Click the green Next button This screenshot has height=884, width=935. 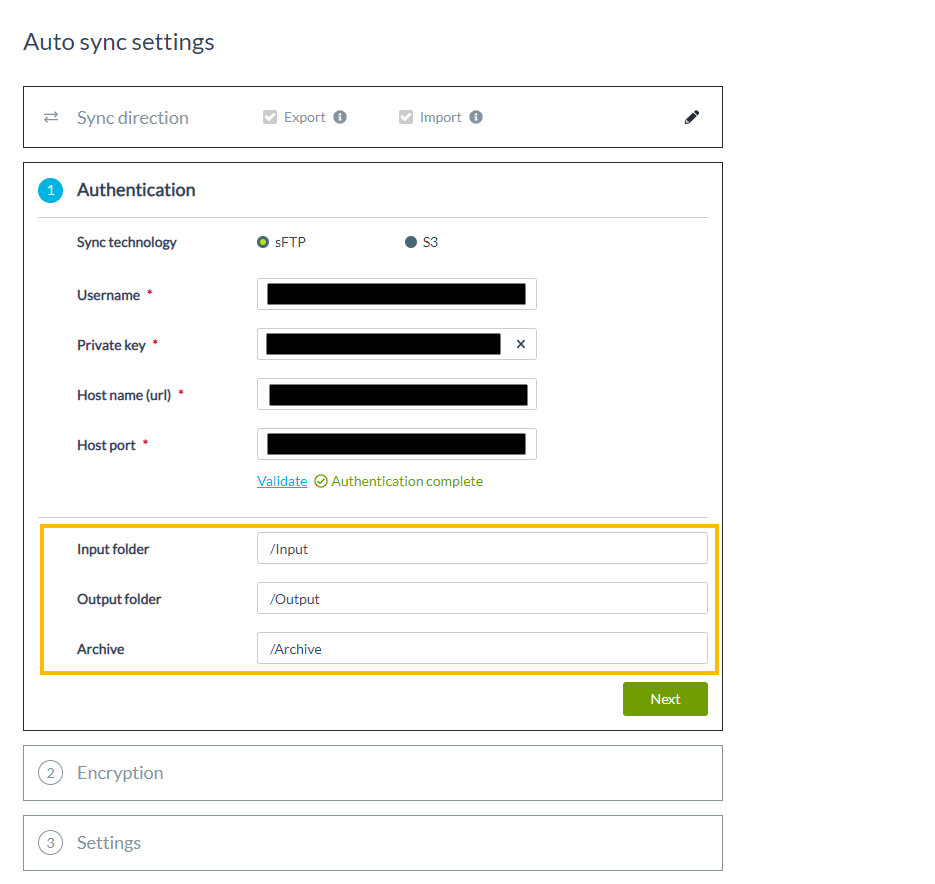click(x=665, y=699)
